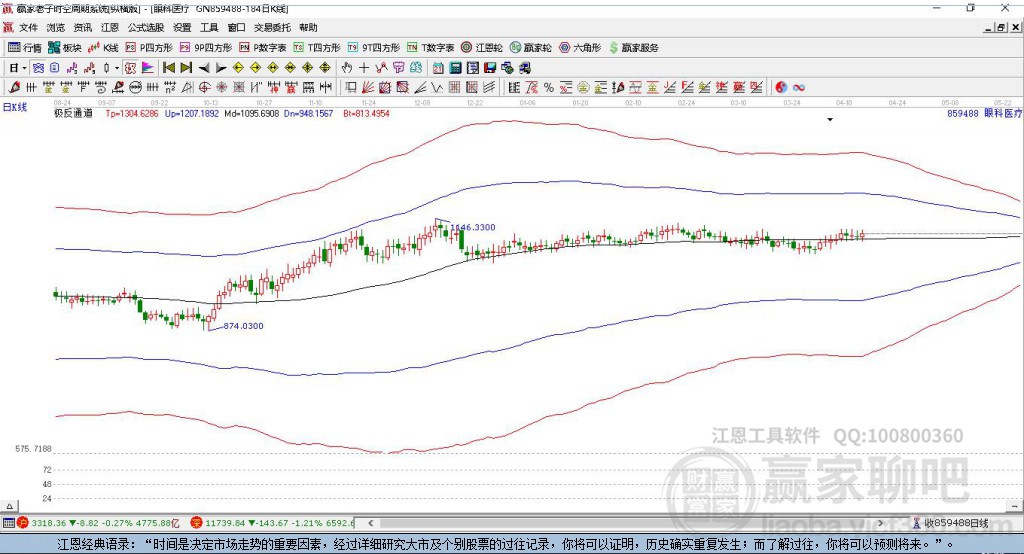Click the black left arrow icon

click(x=204, y=68)
